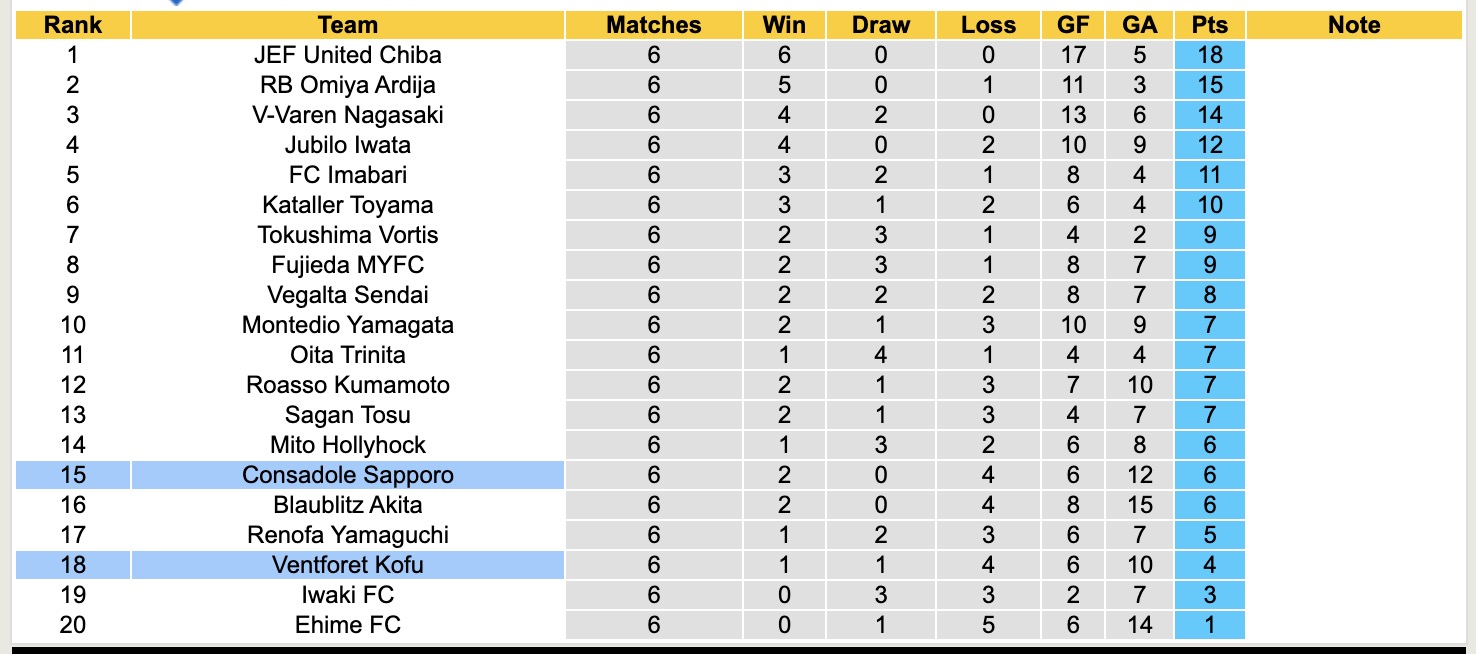The image size is (1476, 654).
Task: Click the Note column header
Action: (x=1354, y=25)
